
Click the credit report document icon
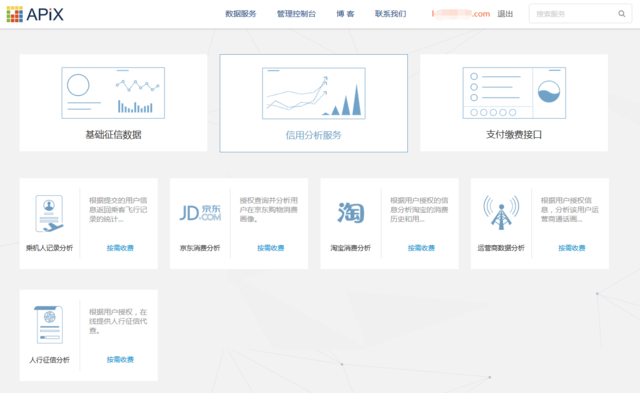(49, 325)
